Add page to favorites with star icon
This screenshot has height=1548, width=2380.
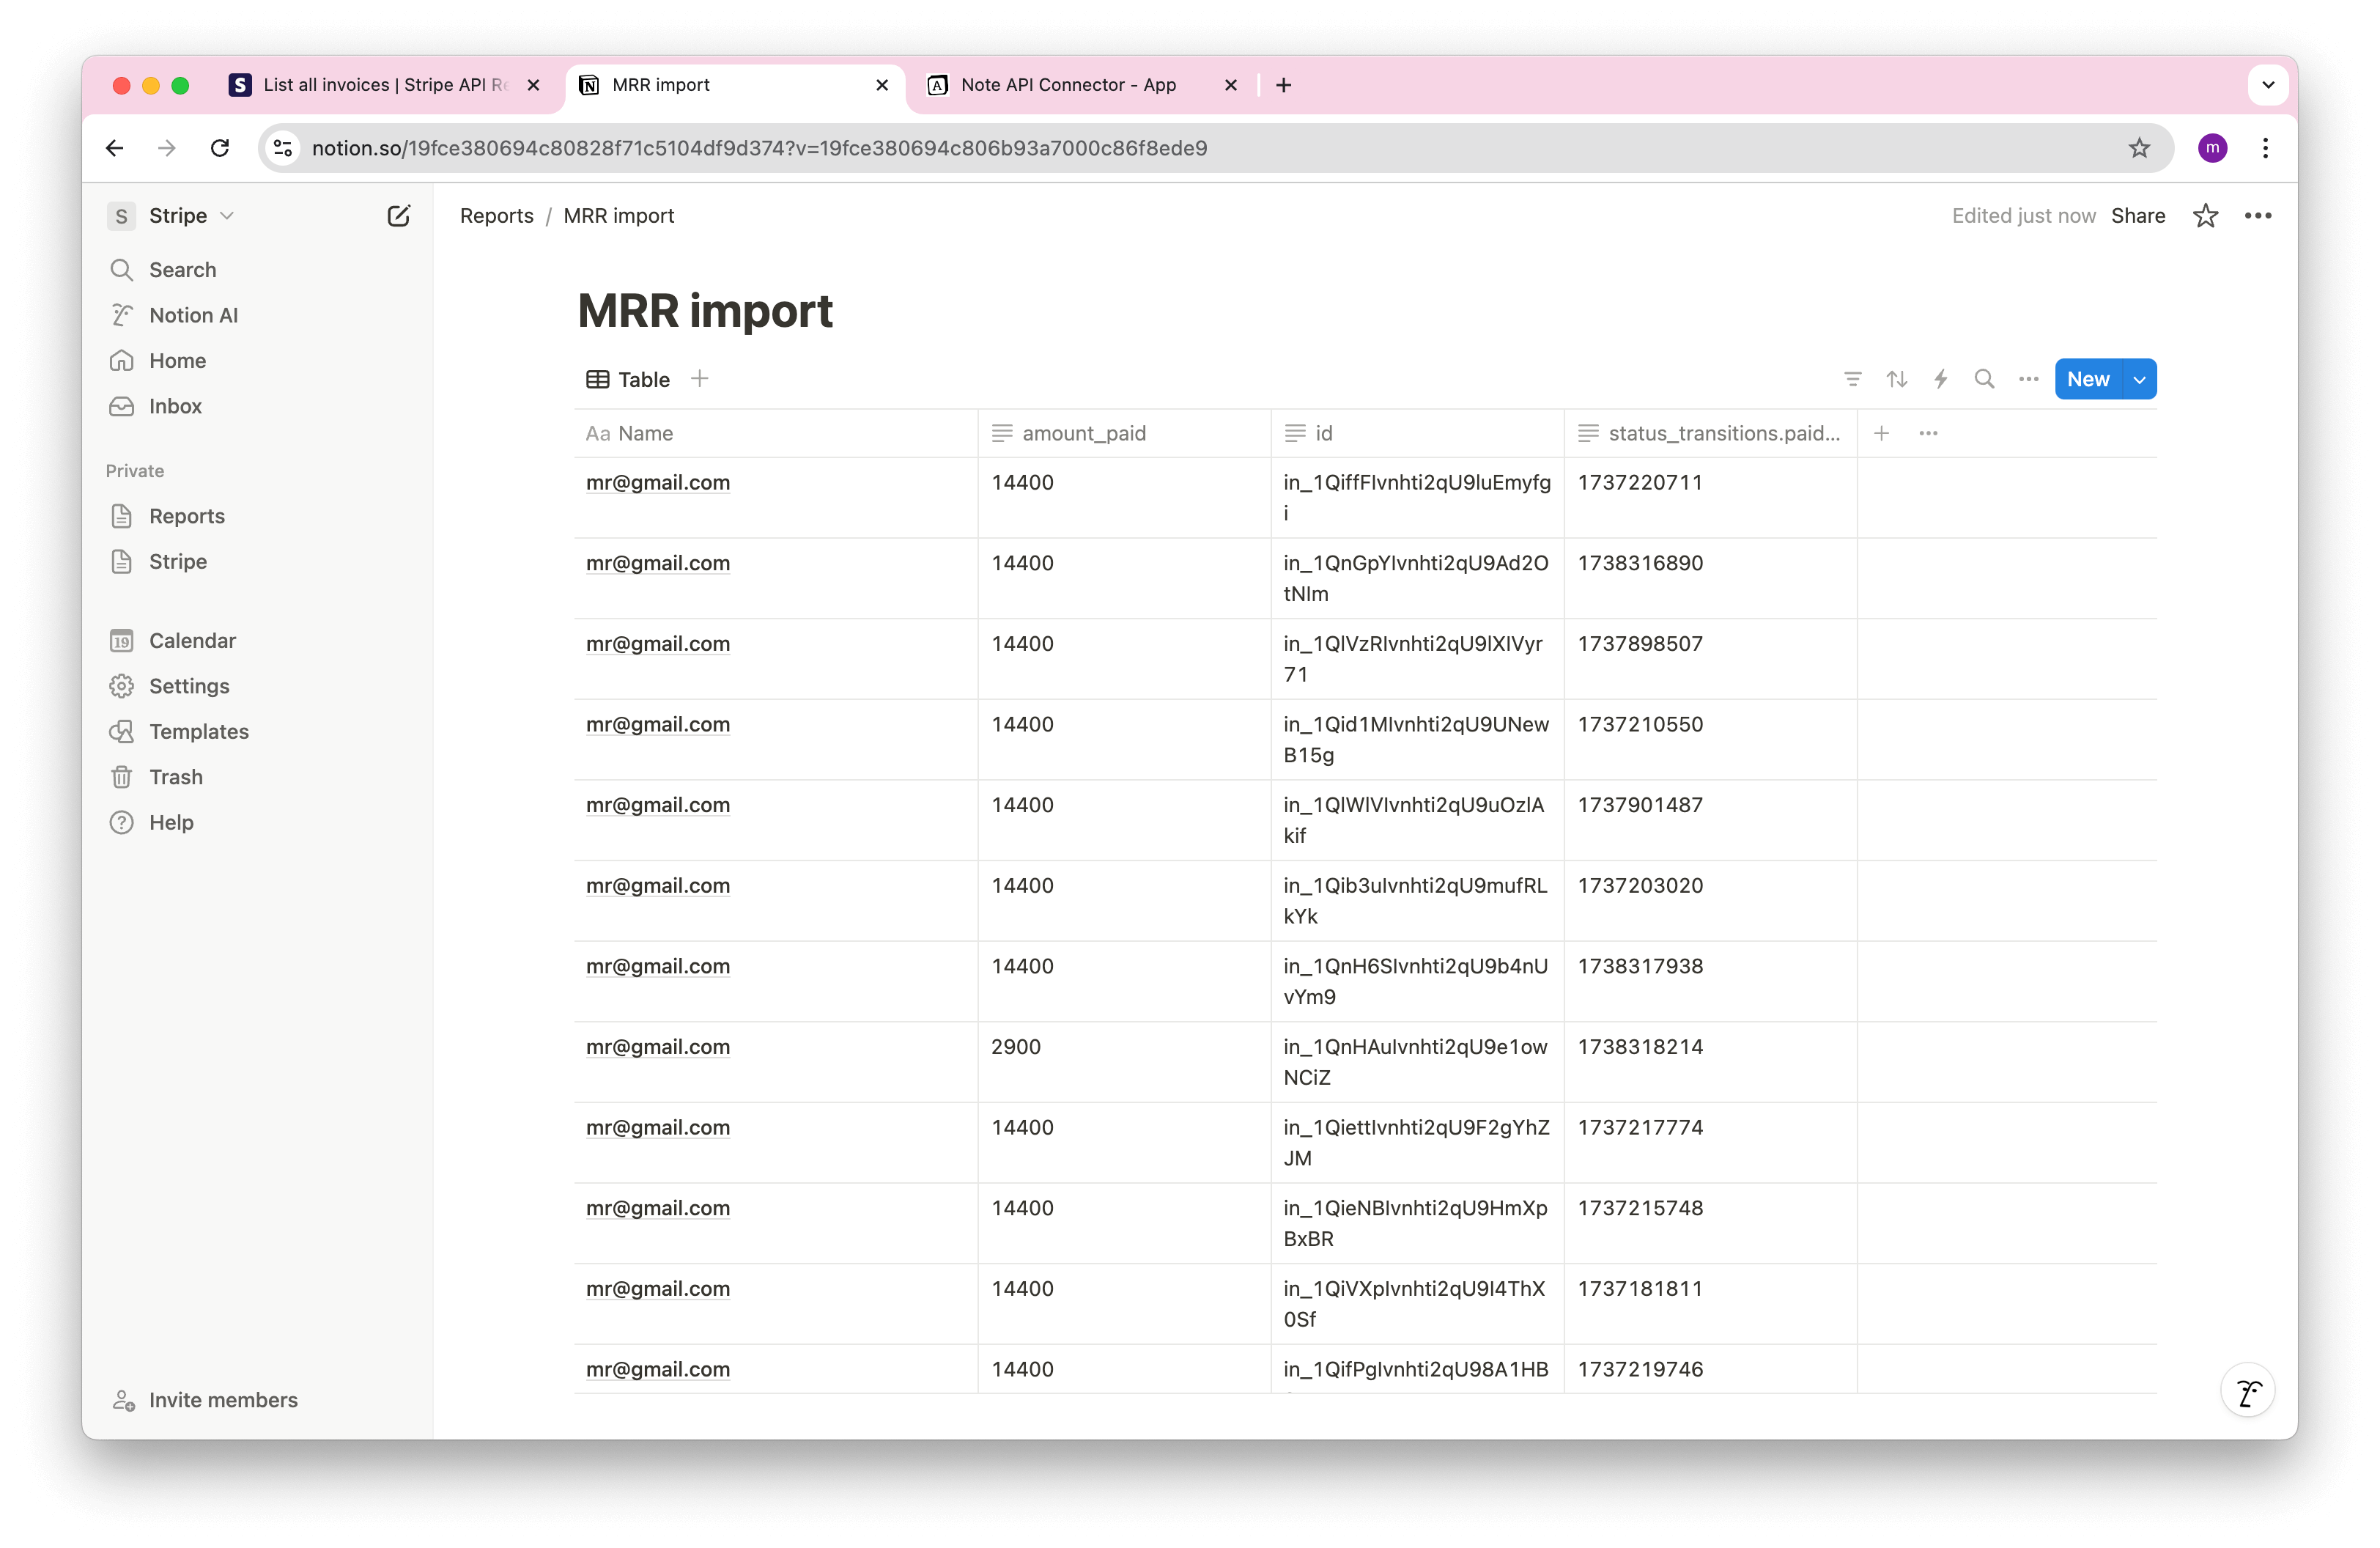[2206, 216]
